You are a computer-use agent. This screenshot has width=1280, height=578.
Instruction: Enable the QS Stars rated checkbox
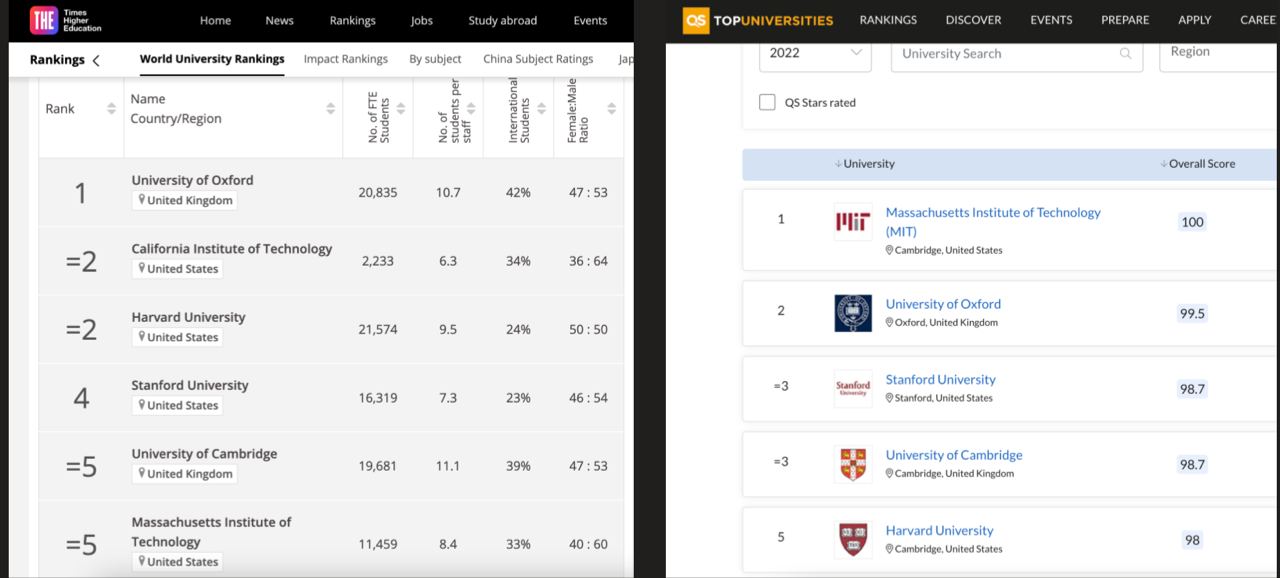[x=767, y=102]
